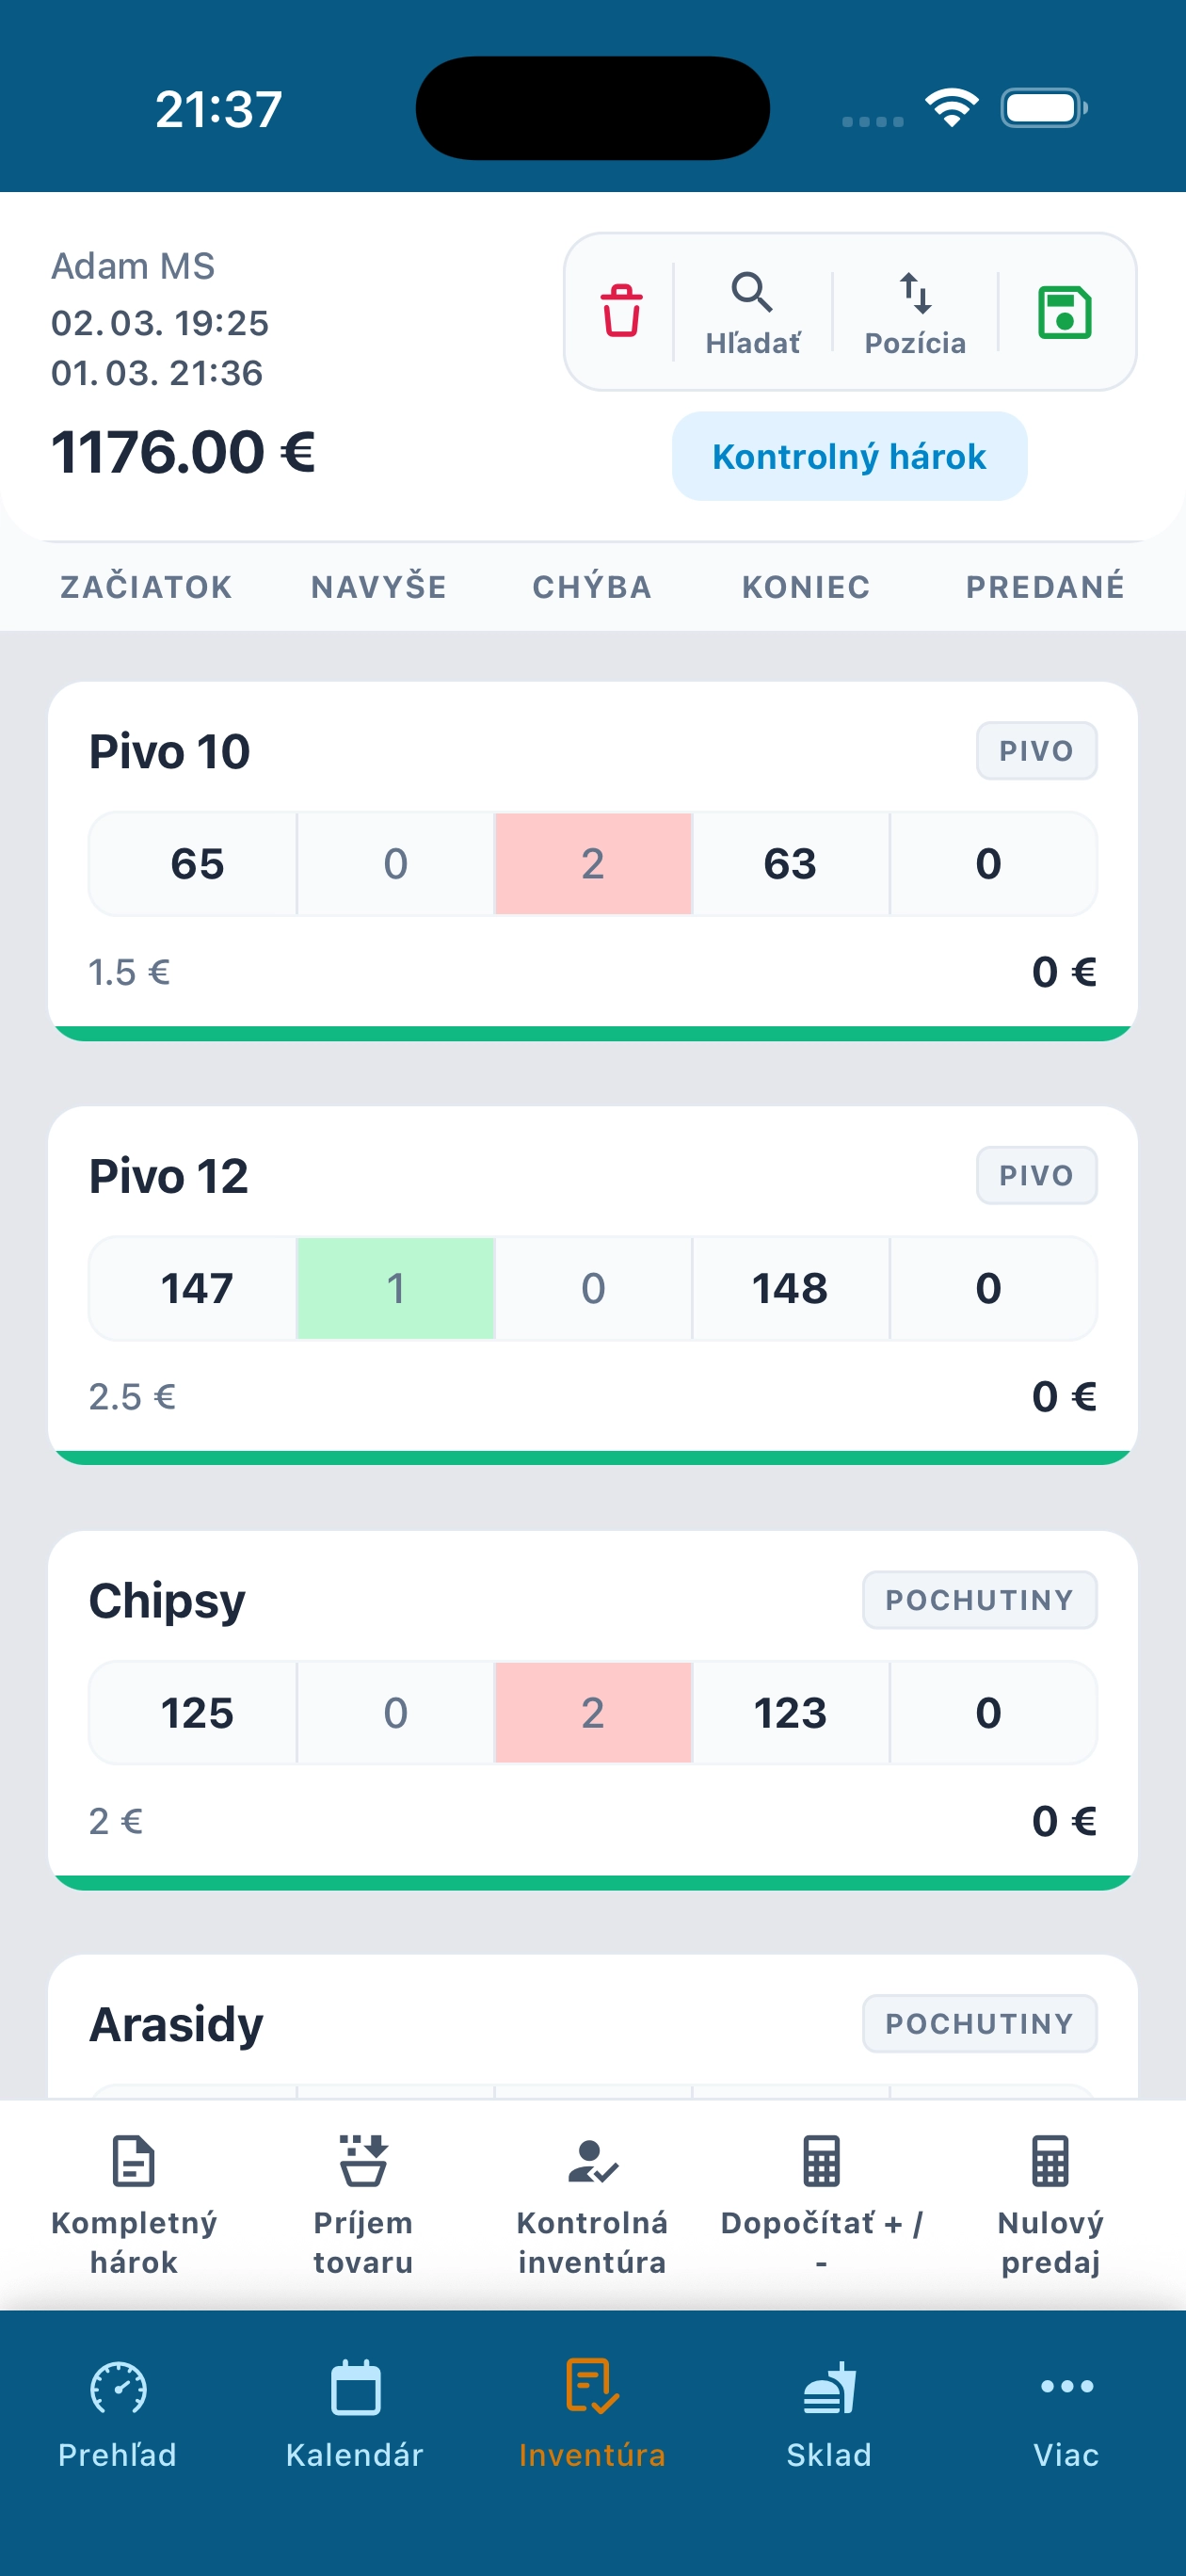This screenshot has height=2576, width=1186.
Task: Tap the POCHUTINY tag on Chipsy
Action: [x=979, y=1600]
